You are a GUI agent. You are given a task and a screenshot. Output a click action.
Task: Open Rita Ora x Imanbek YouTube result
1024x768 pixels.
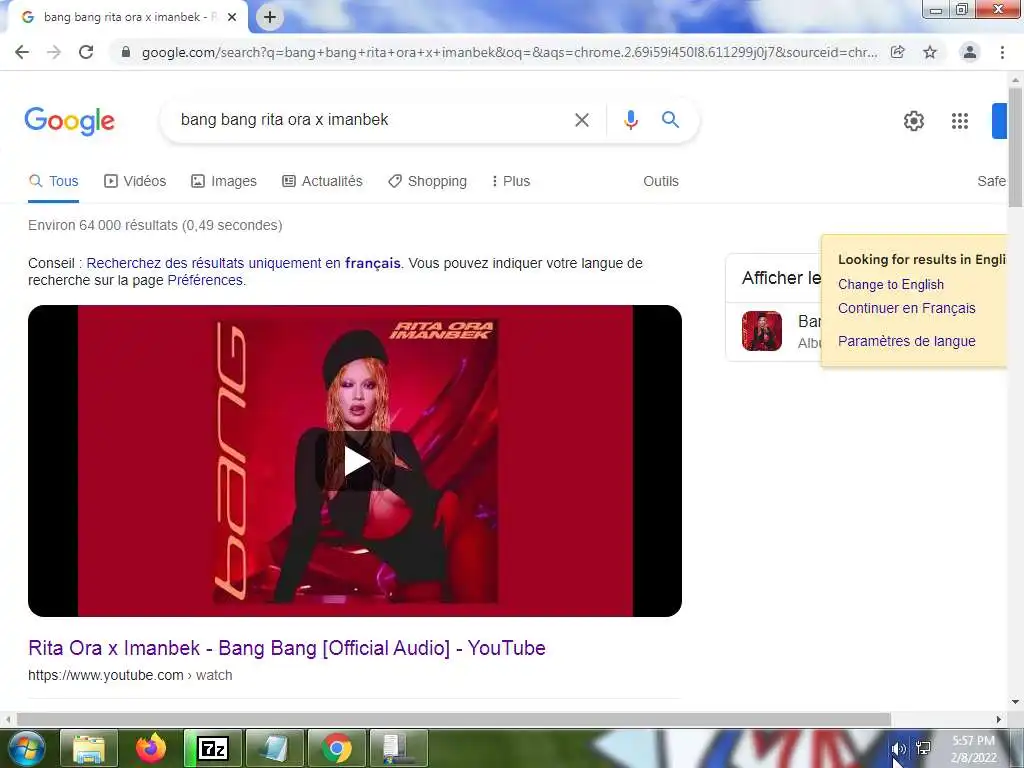(287, 648)
